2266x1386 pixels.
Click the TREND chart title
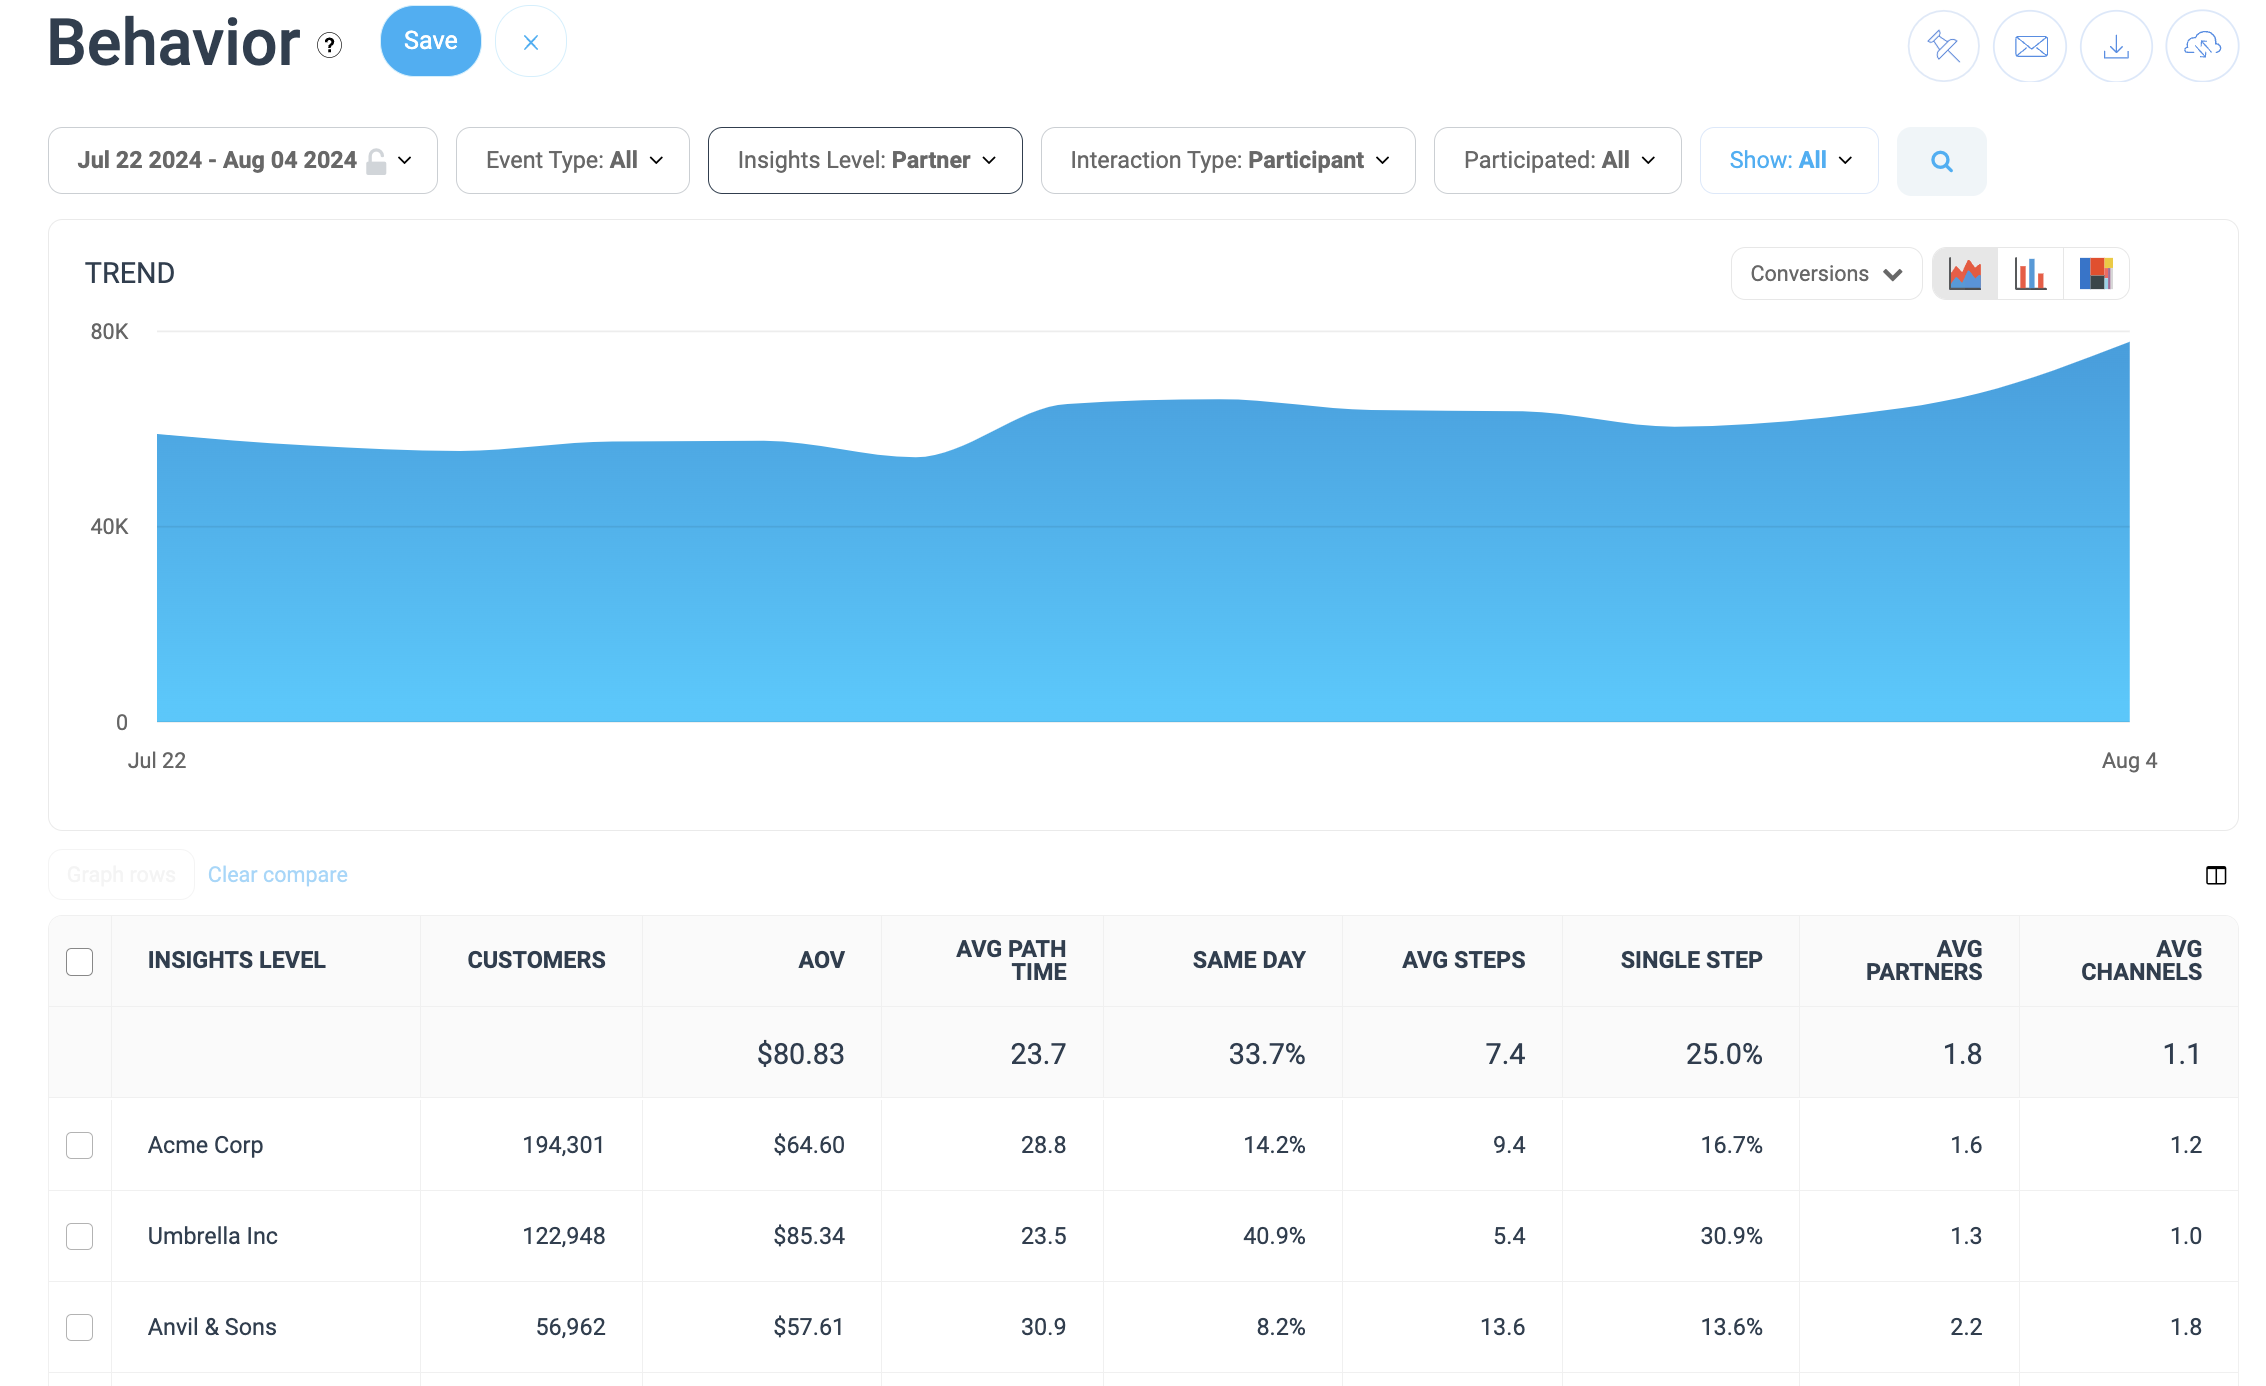click(130, 273)
